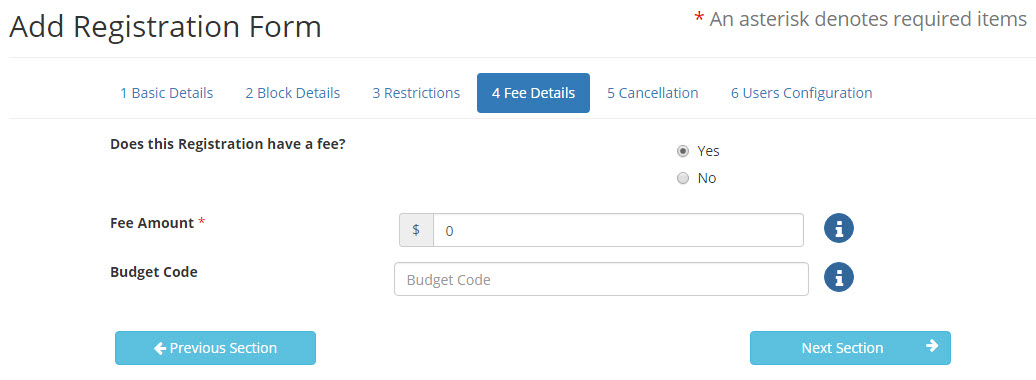
Task: Click the Previous Section button
Action: [215, 348]
